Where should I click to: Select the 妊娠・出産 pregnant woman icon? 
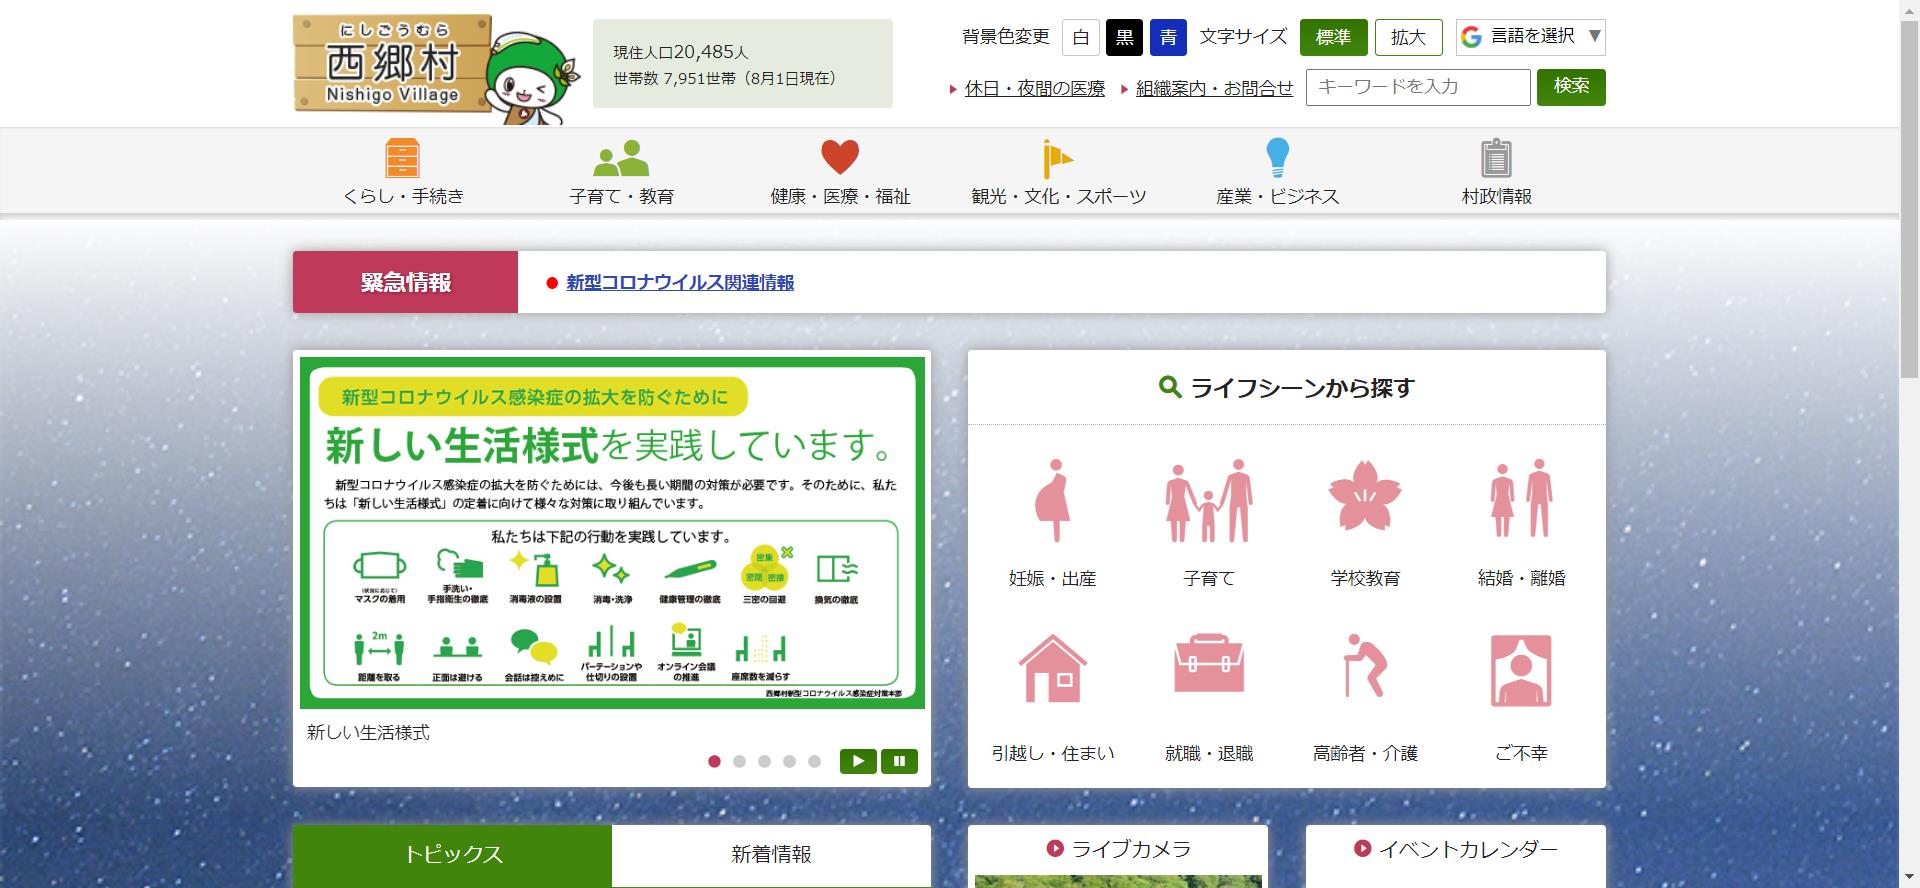(1052, 500)
